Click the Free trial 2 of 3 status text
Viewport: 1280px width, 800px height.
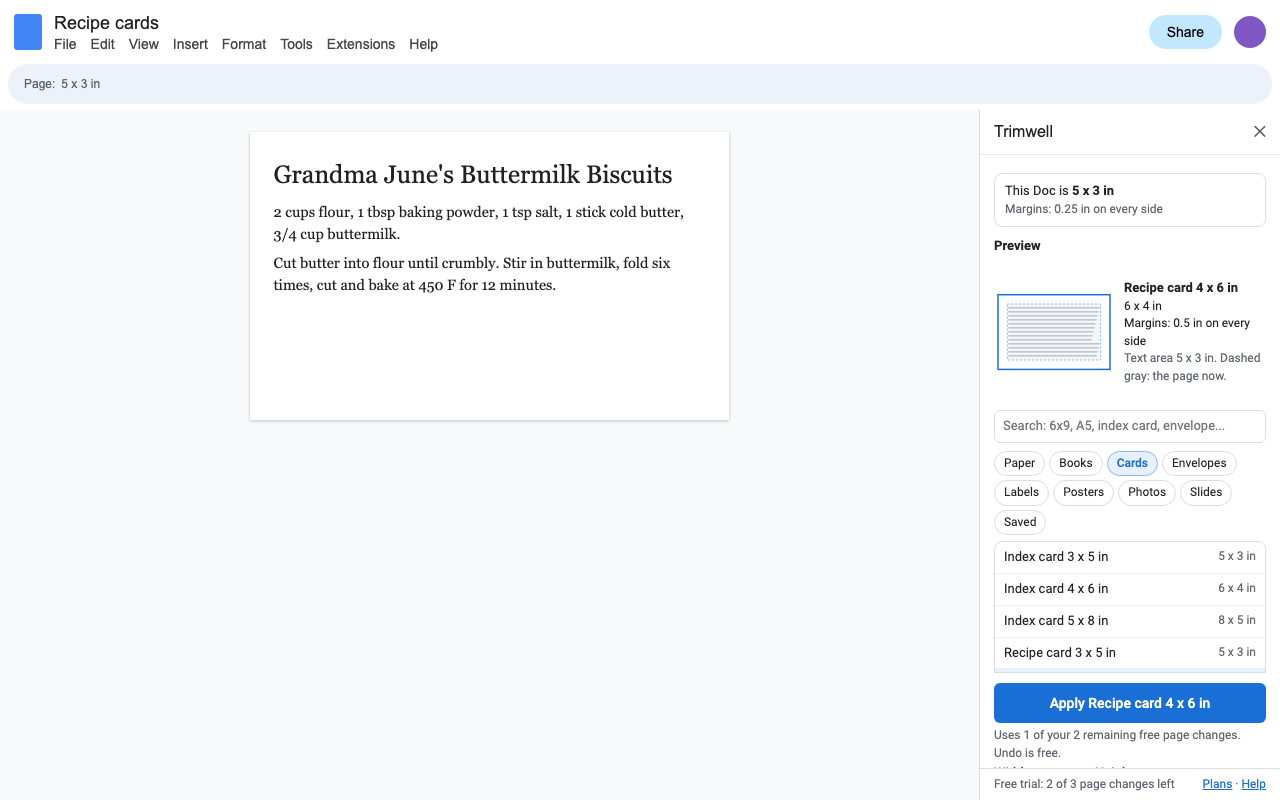1084,784
